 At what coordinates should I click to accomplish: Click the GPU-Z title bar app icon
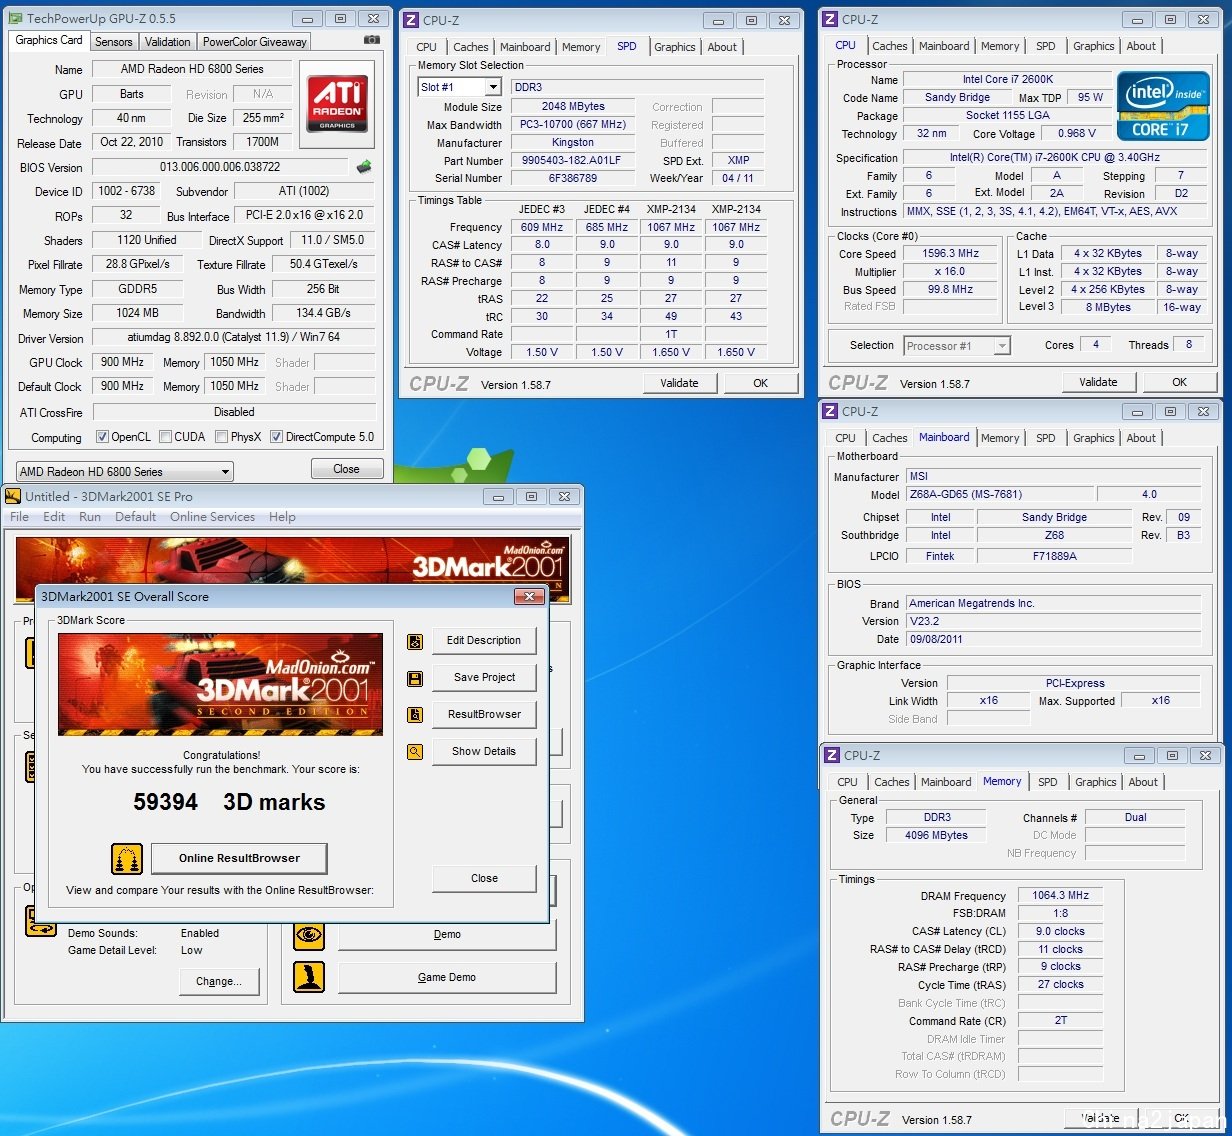(x=15, y=18)
